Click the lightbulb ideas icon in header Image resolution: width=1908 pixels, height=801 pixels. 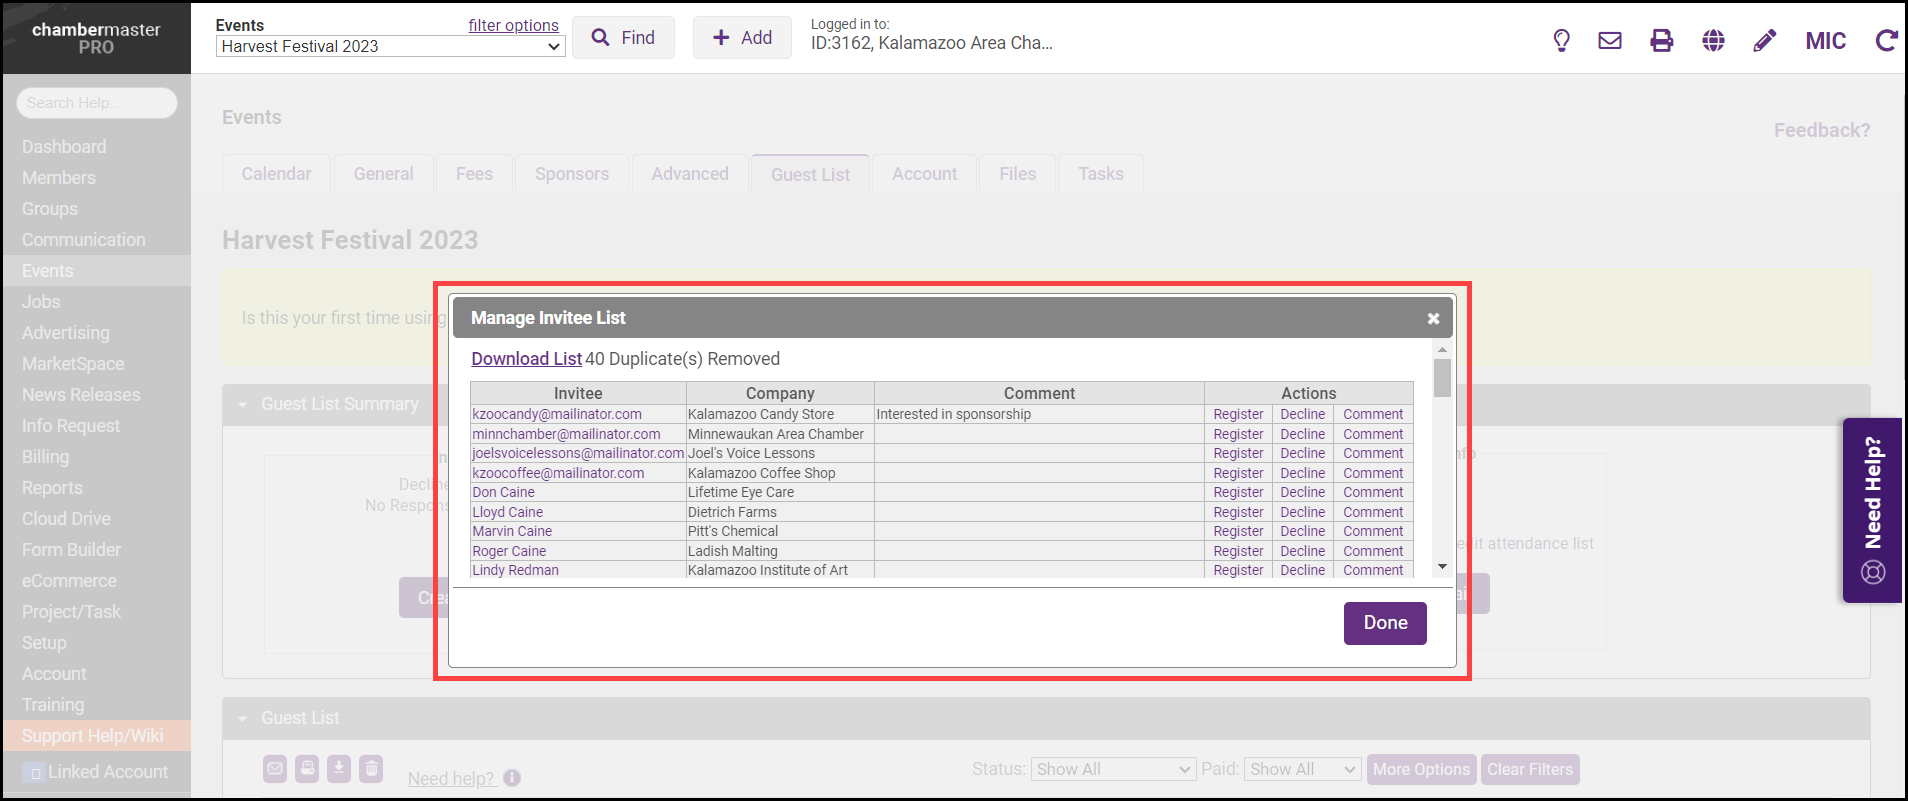point(1561,40)
